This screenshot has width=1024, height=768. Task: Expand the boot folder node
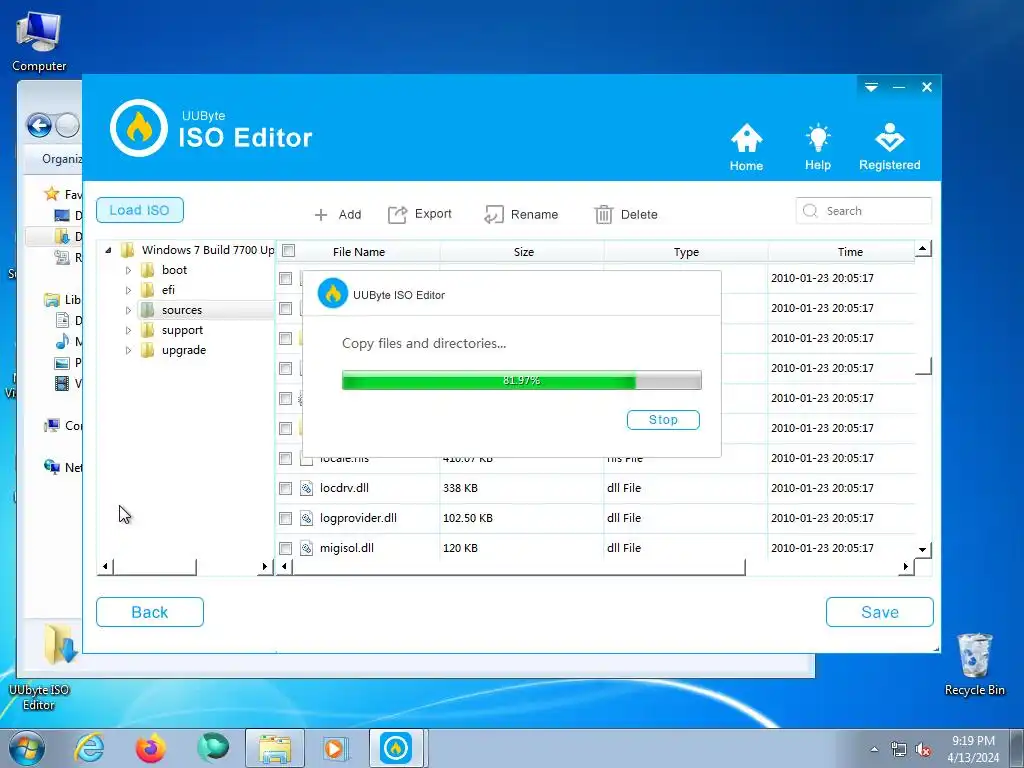tap(129, 270)
